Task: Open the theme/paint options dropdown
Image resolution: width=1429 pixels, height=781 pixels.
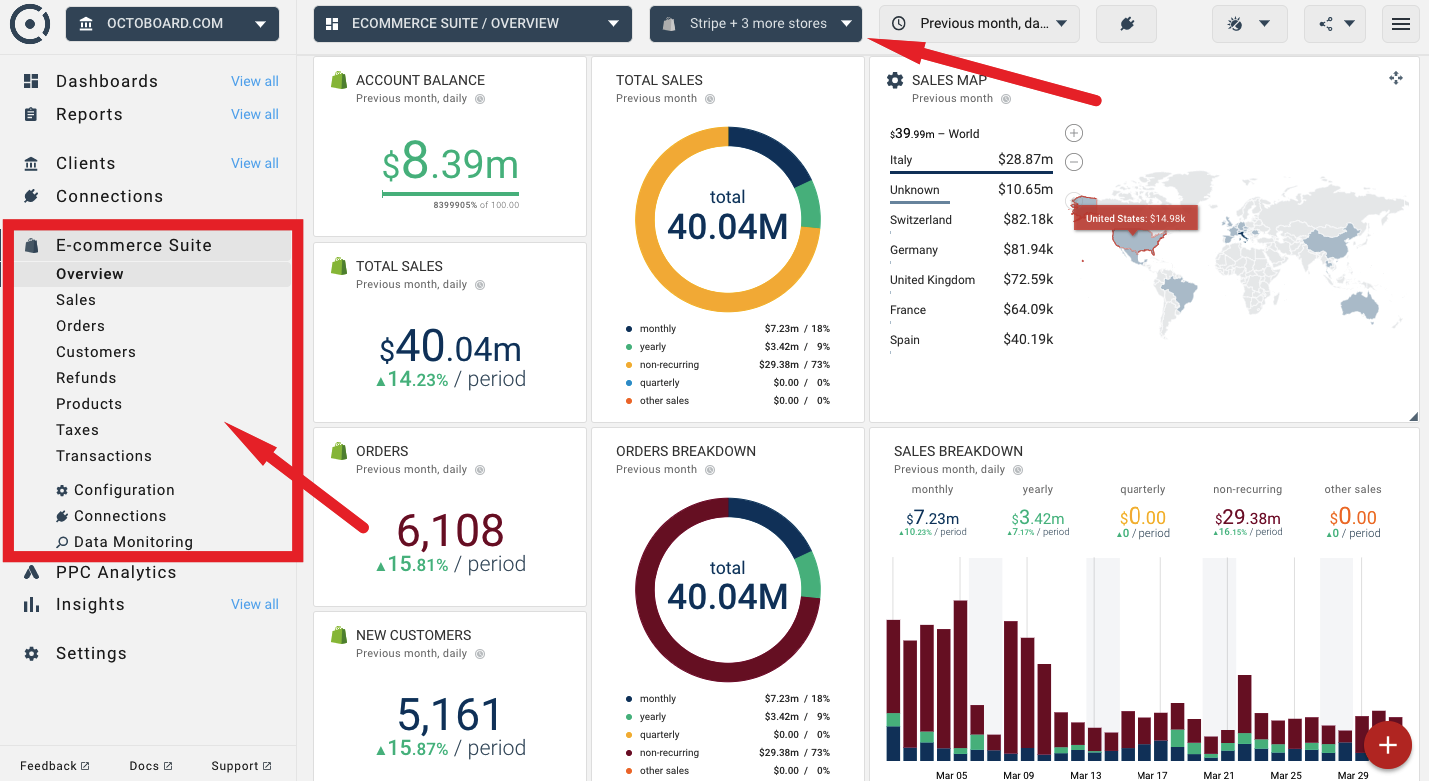Action: (x=1248, y=24)
